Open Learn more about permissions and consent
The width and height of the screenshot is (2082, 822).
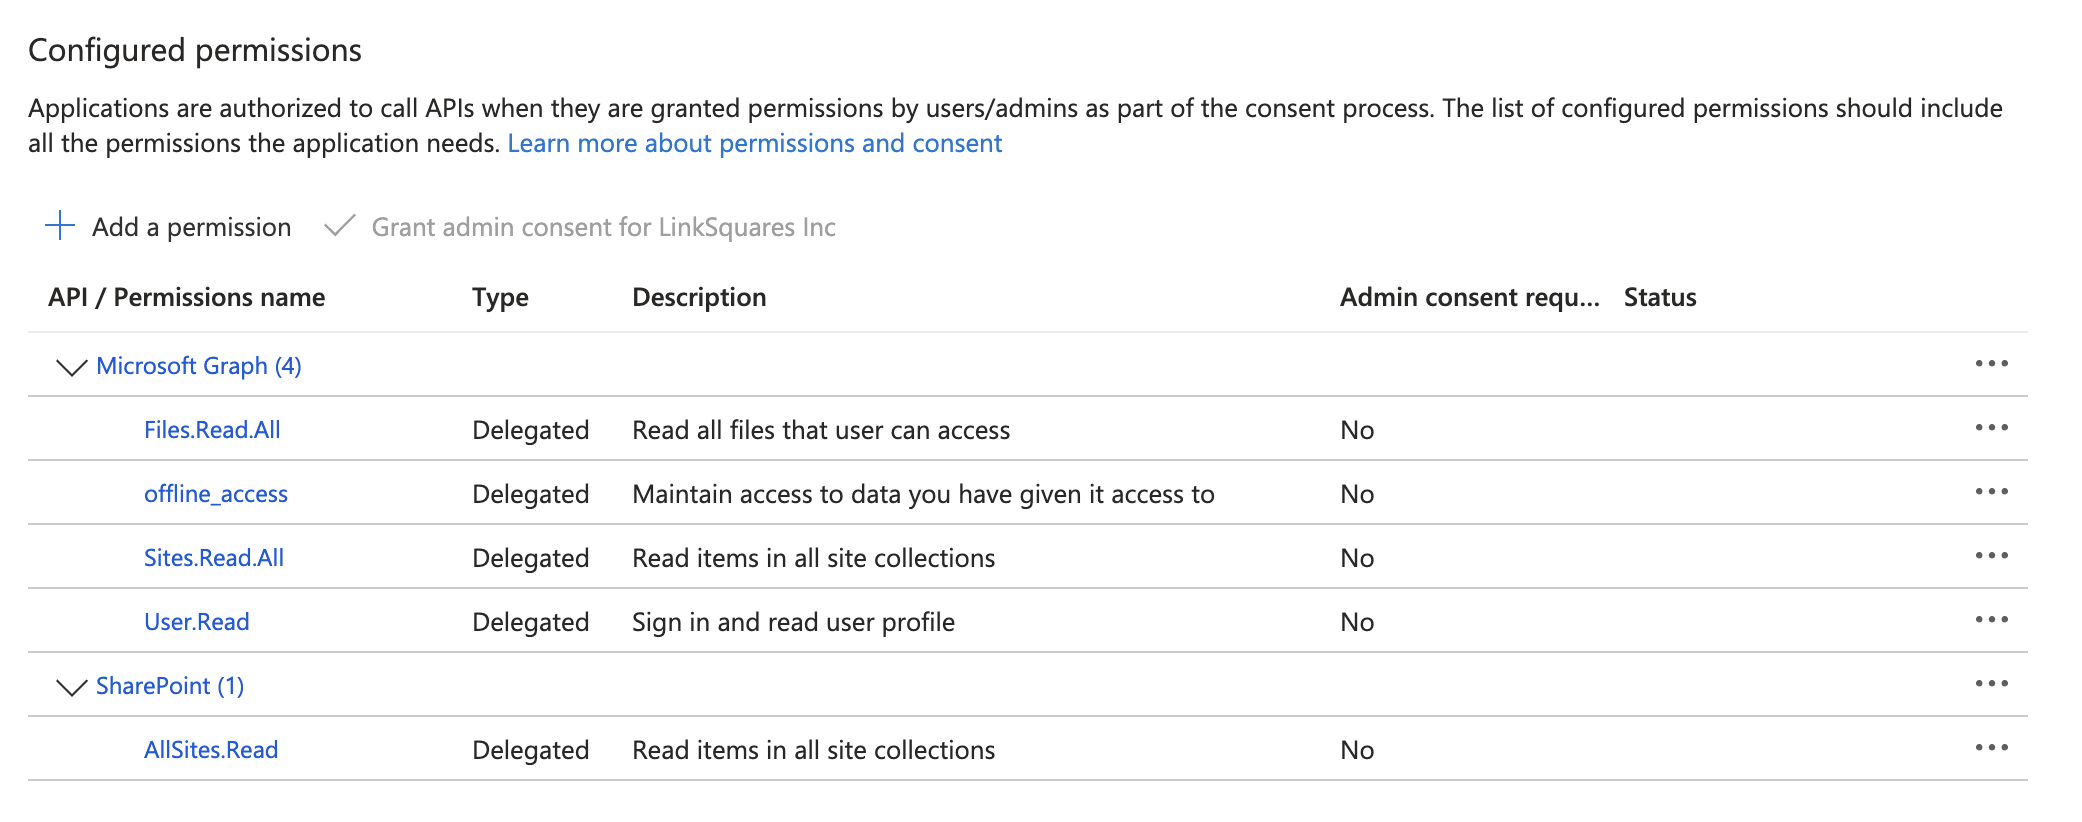[754, 144]
